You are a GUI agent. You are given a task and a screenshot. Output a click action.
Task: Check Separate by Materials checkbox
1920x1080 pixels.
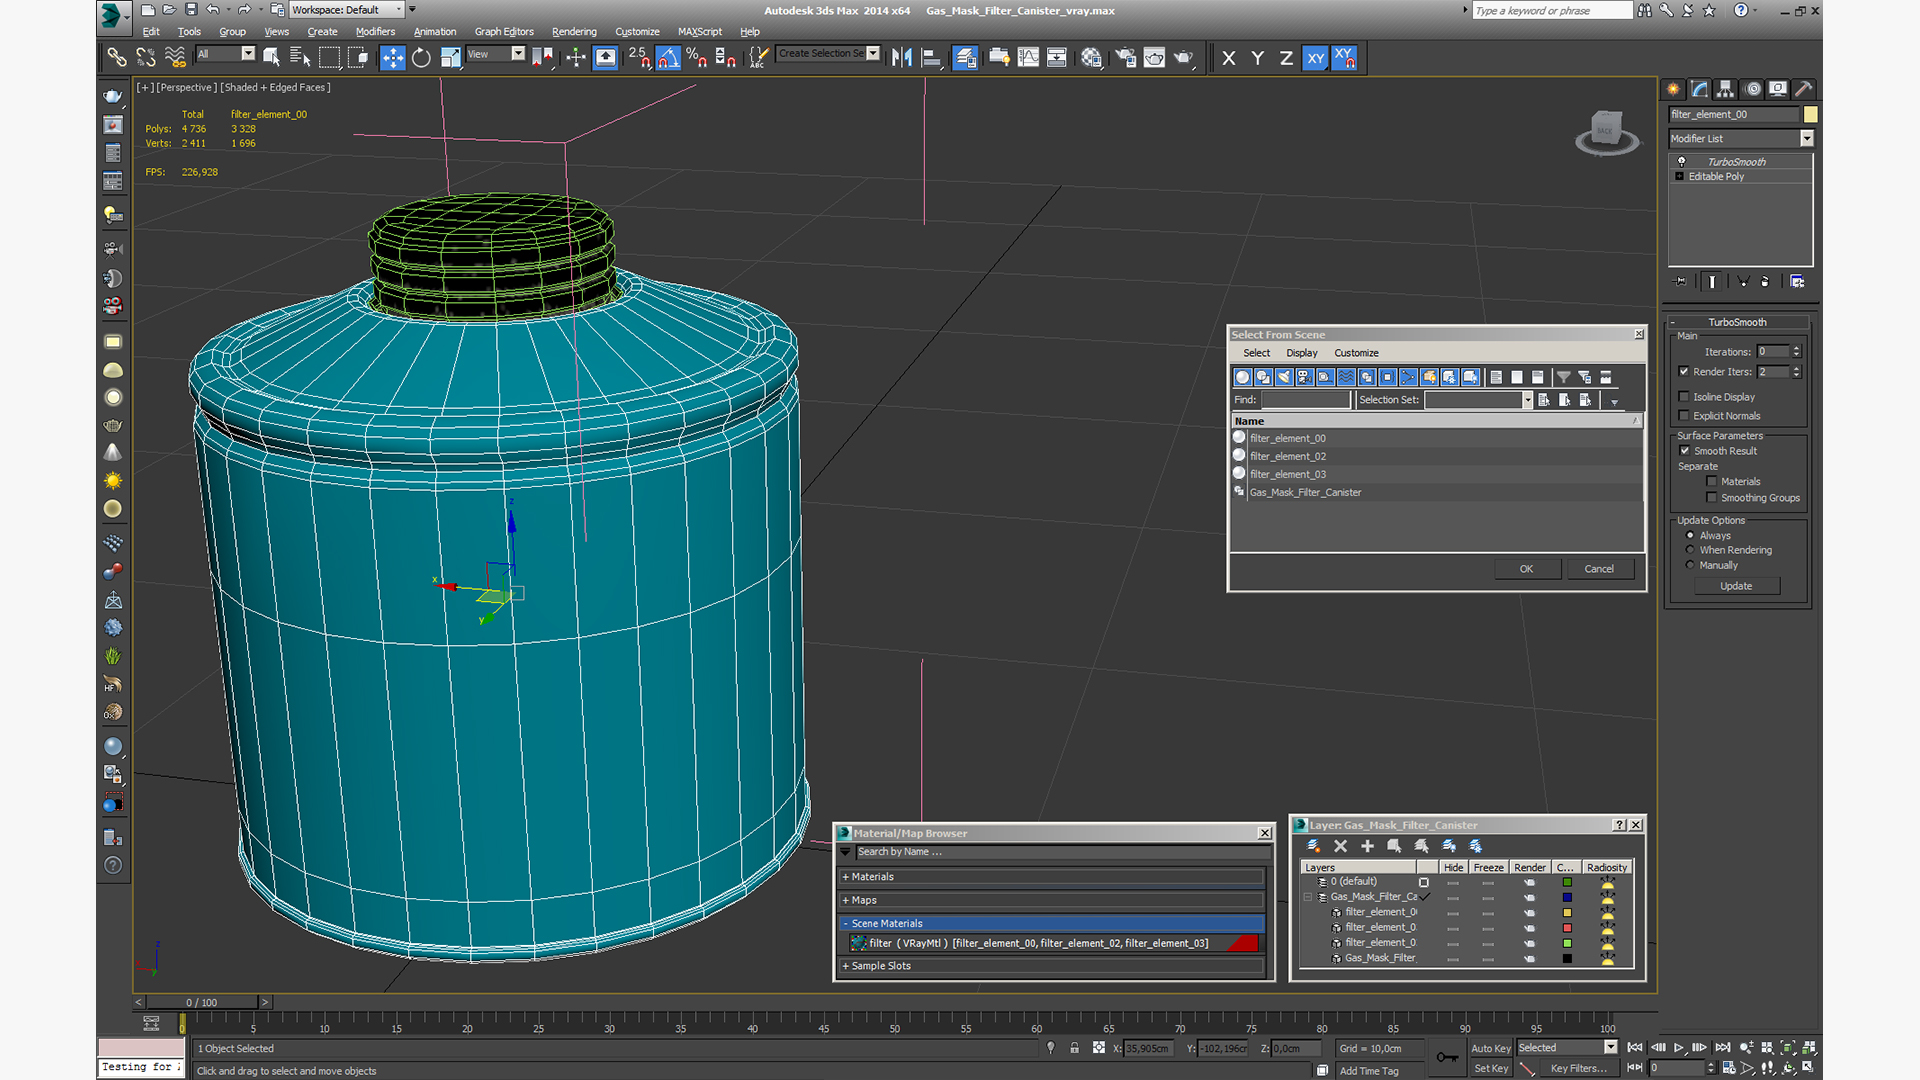click(1712, 482)
